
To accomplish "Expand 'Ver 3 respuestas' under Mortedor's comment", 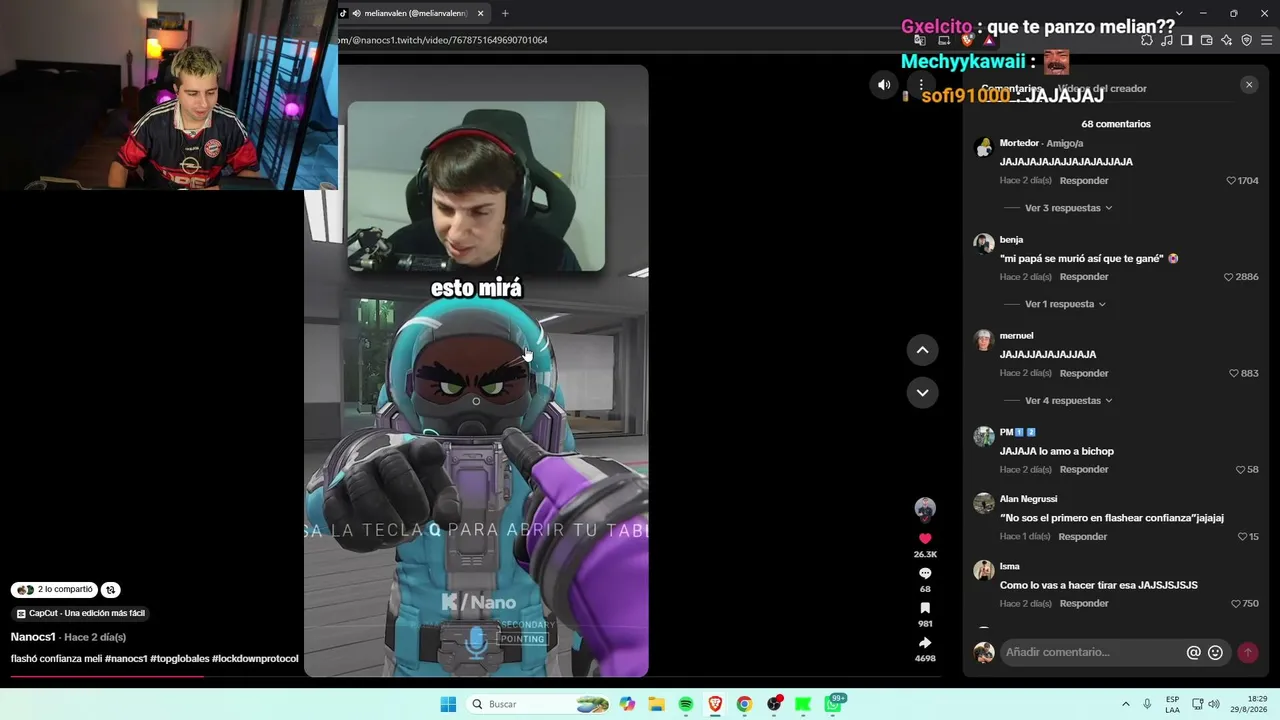I will coord(1068,208).
